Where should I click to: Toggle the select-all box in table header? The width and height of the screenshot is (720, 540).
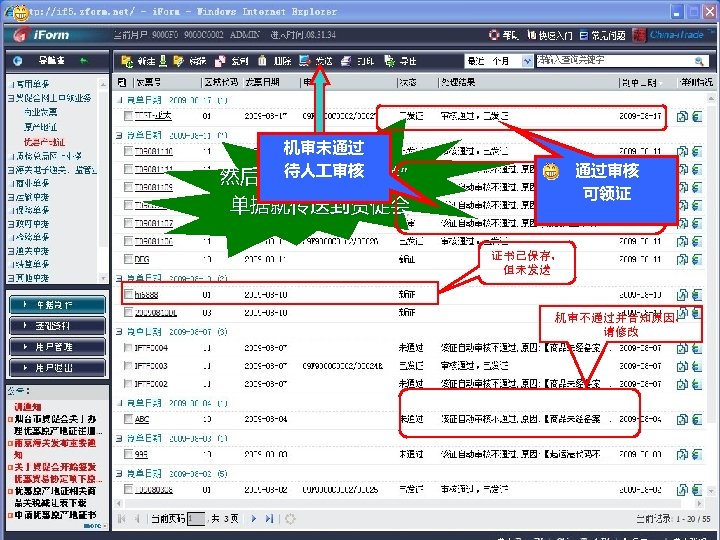point(122,82)
